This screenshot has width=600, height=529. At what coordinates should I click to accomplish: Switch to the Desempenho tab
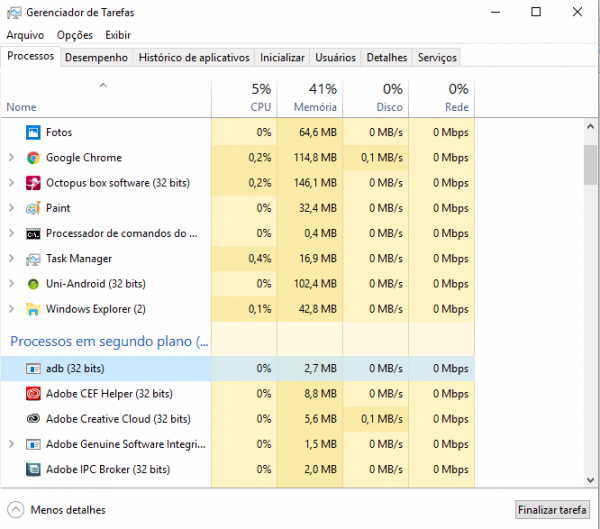(96, 58)
